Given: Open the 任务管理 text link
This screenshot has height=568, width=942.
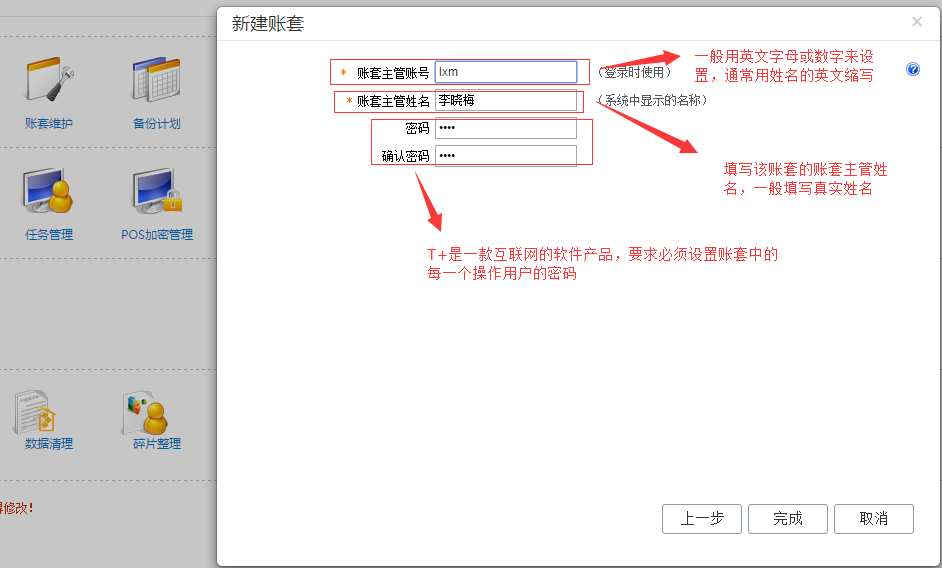Looking at the screenshot, I should pyautogui.click(x=49, y=235).
